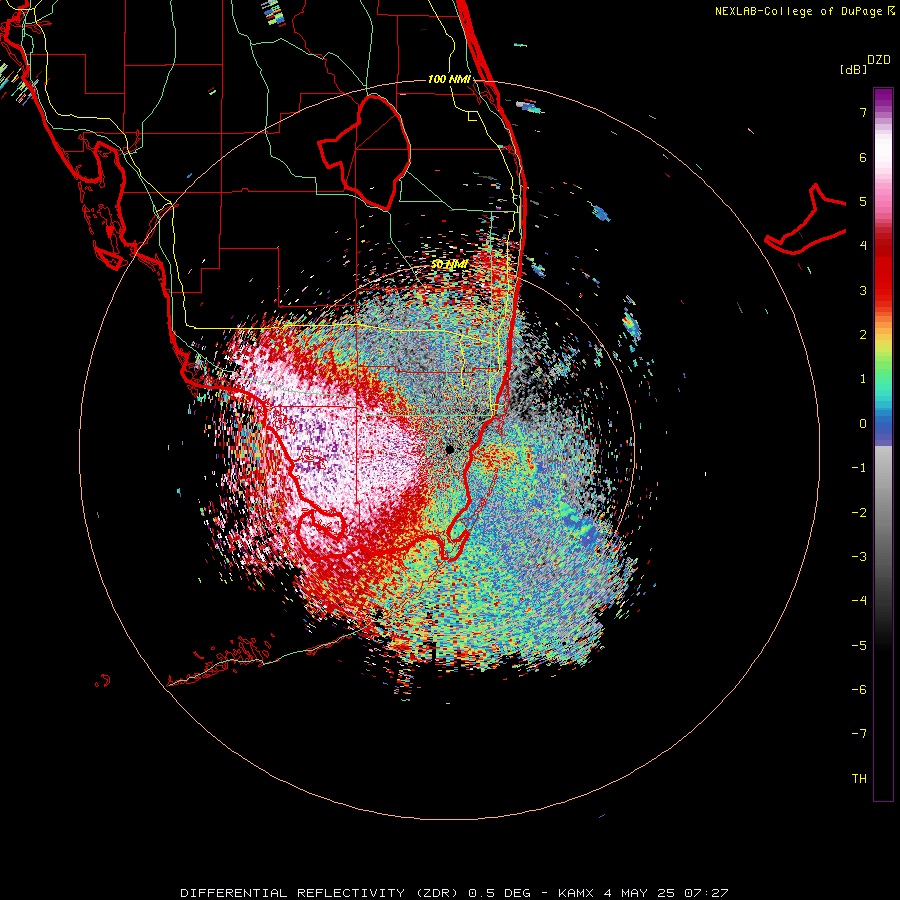Click the TH legend label
The image size is (900, 900).
pyautogui.click(x=859, y=779)
